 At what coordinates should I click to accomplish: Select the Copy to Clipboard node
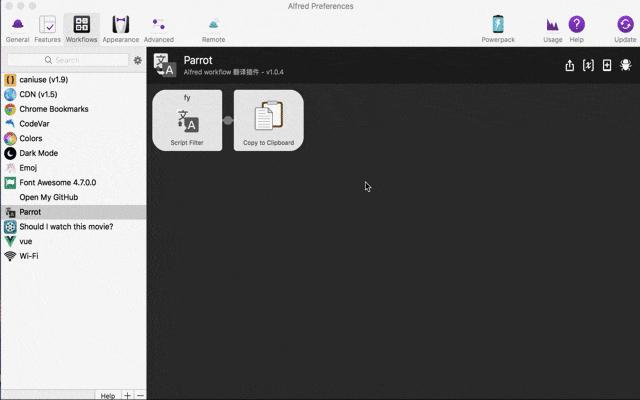click(269, 120)
